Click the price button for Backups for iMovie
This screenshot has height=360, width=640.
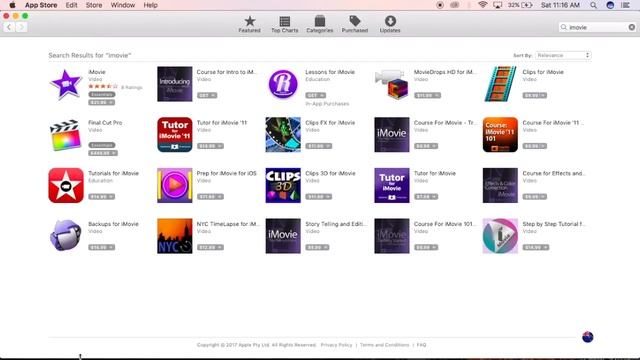[x=102, y=247]
